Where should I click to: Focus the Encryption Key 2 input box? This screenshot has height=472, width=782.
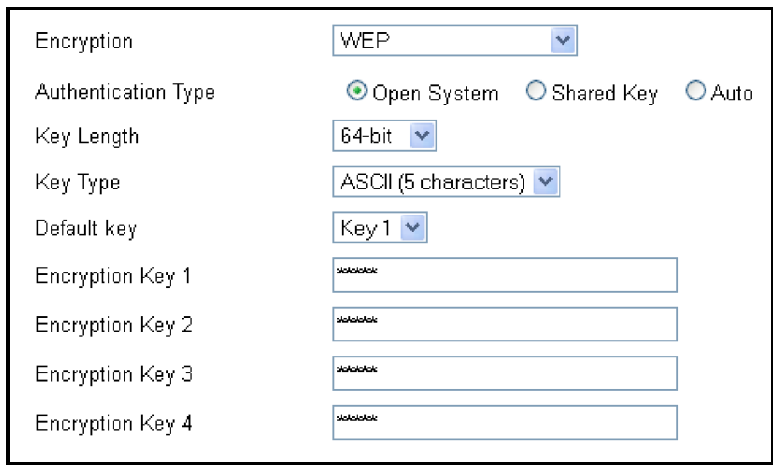[x=504, y=324]
